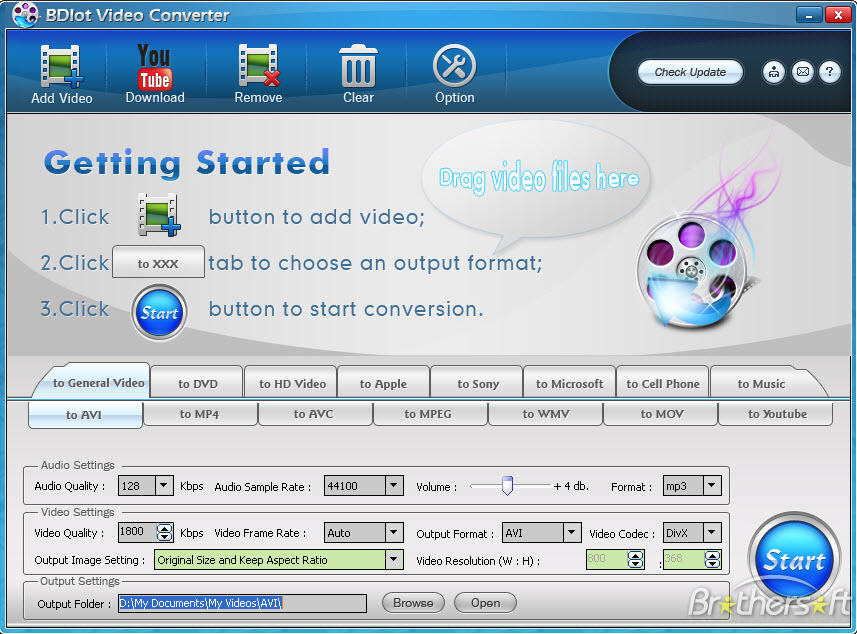This screenshot has width=857, height=634.
Task: Expand the Audio Sample Rate 44100 dropdown
Action: tap(394, 485)
